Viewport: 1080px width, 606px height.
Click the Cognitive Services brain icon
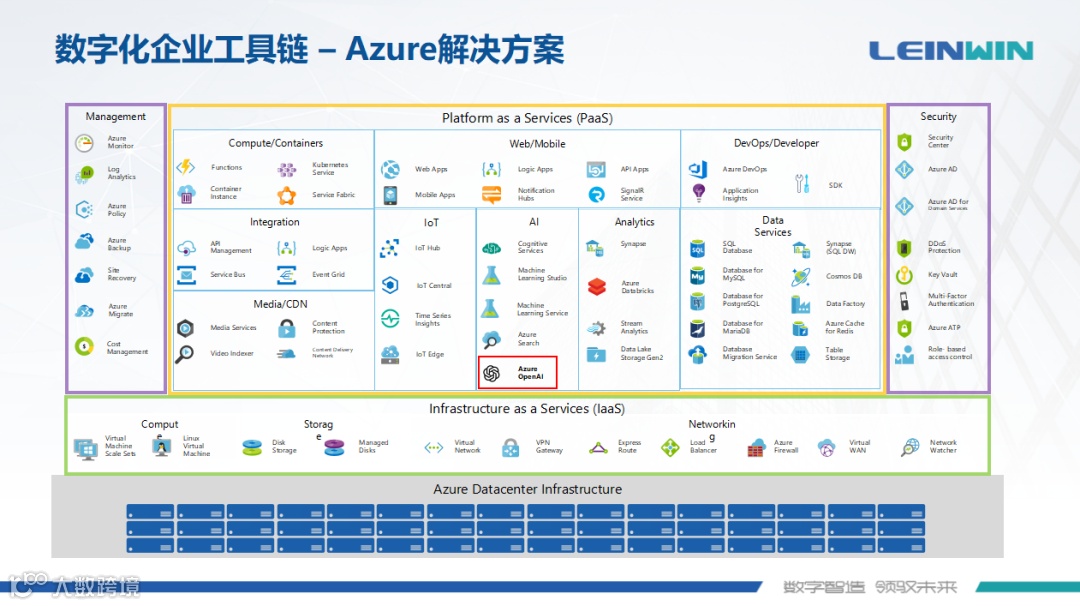[491, 248]
